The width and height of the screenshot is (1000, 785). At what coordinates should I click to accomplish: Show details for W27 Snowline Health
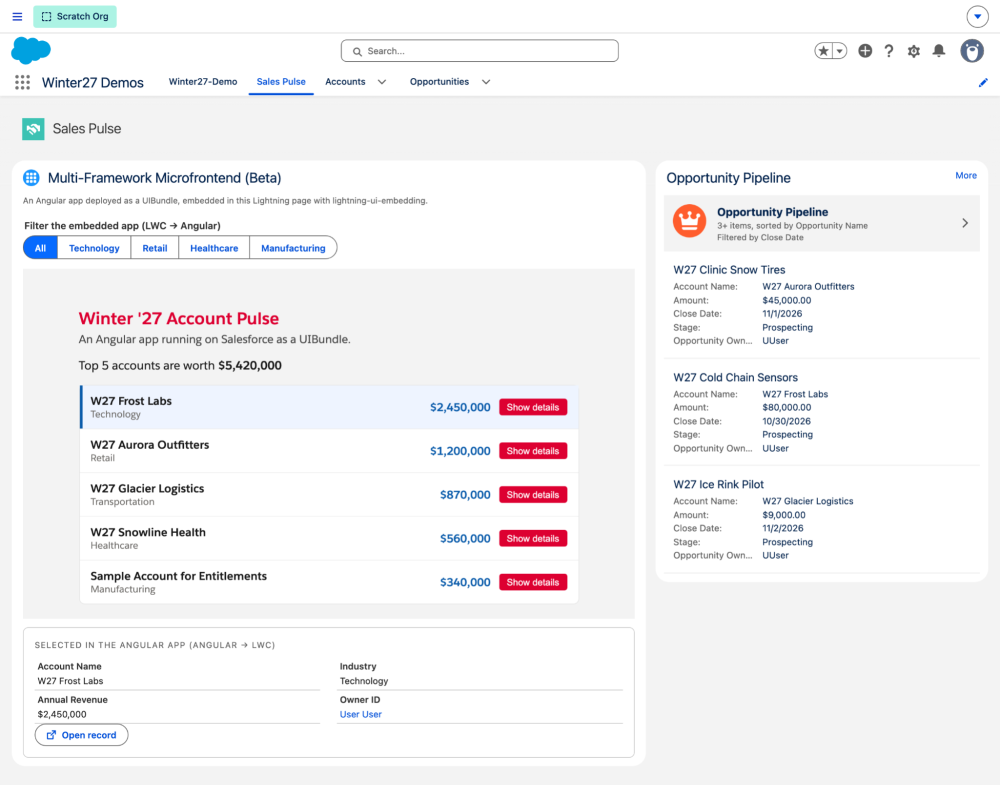click(533, 538)
